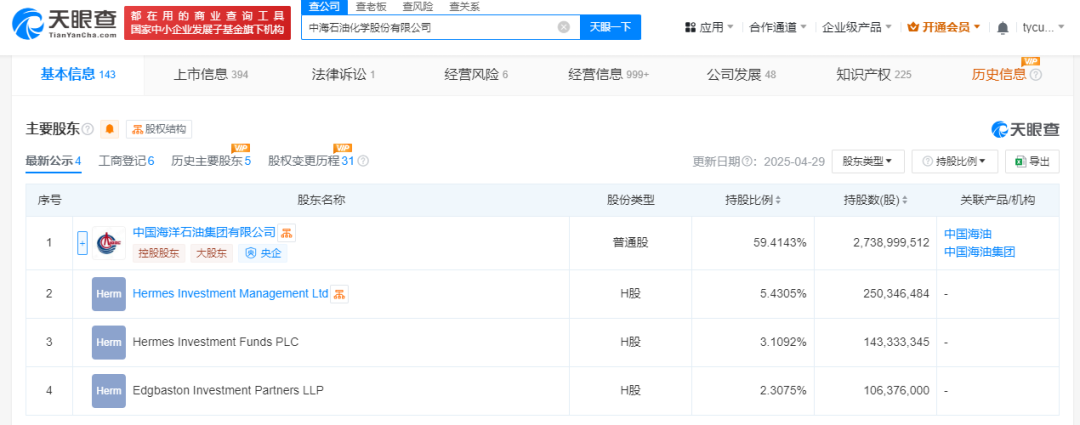This screenshot has height=425, width=1080.
Task: Select the 查关系 search tab
Action: click(464, 7)
